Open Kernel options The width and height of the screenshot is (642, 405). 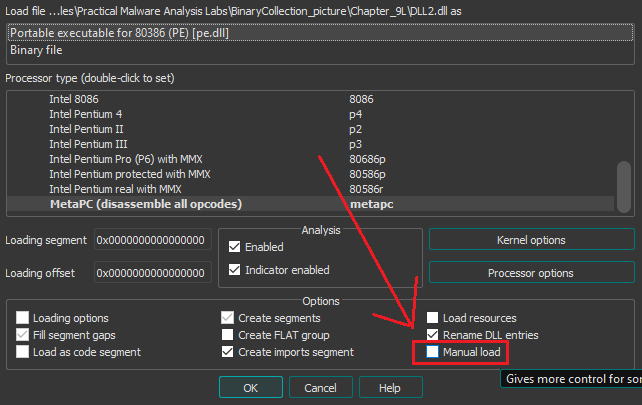pyautogui.click(x=531, y=240)
